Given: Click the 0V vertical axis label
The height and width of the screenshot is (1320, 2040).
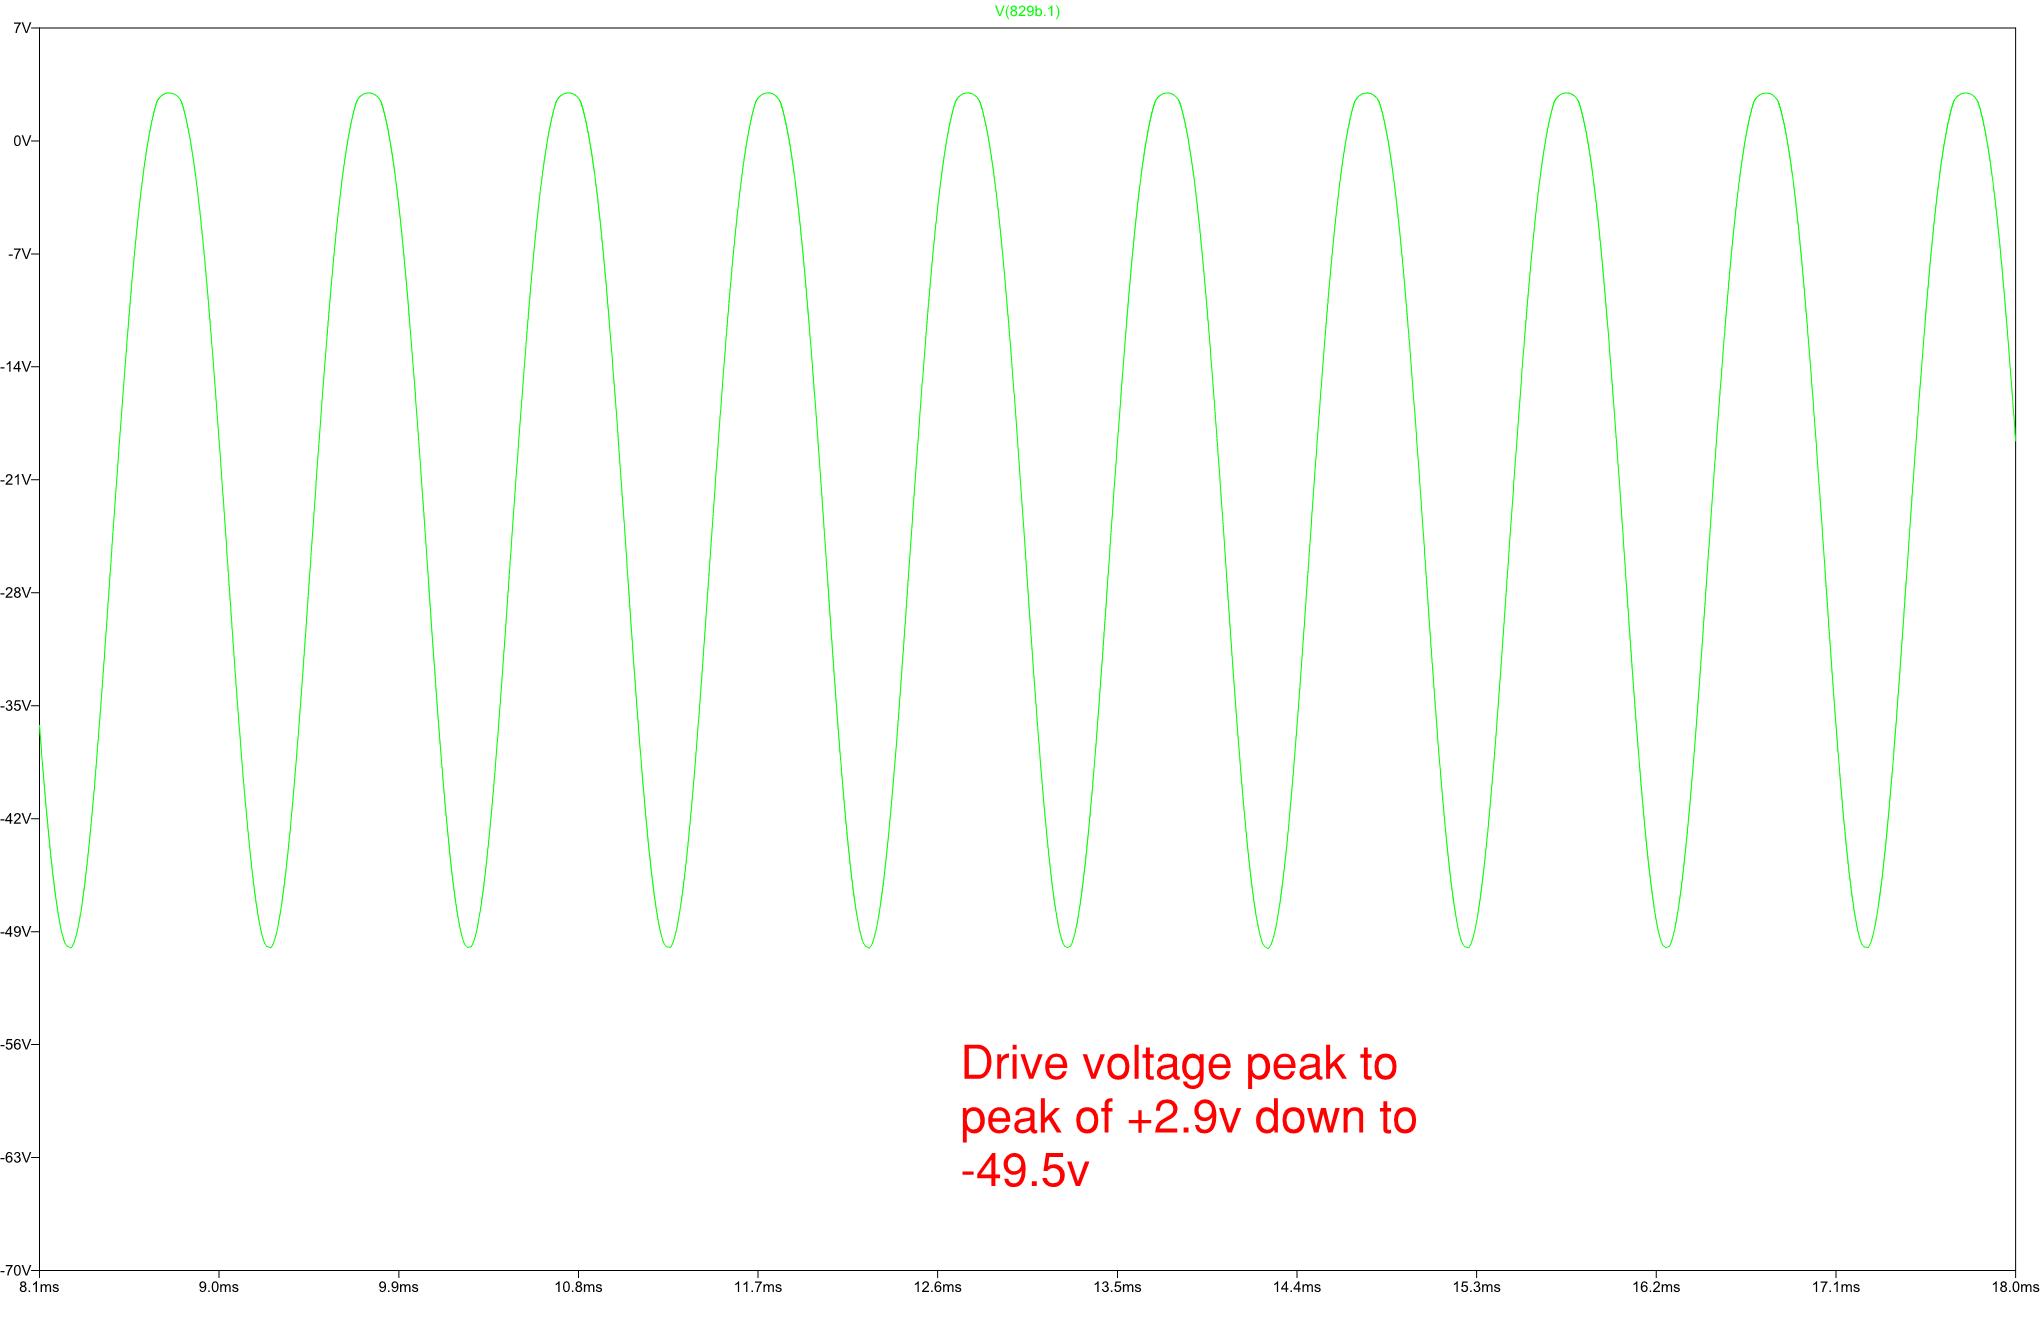Looking at the screenshot, I should (21, 141).
